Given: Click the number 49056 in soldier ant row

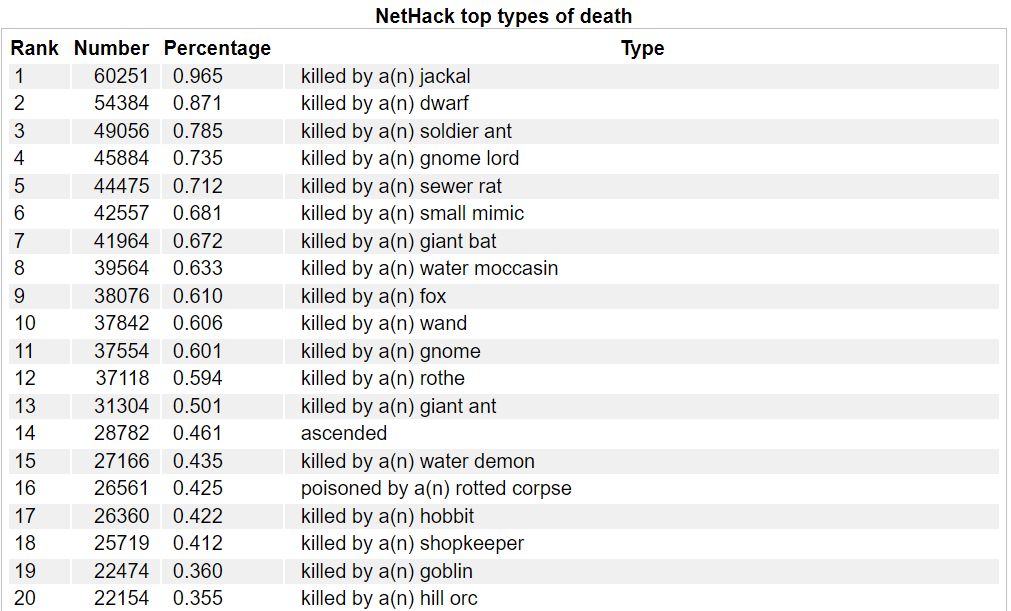Looking at the screenshot, I should pos(121,131).
